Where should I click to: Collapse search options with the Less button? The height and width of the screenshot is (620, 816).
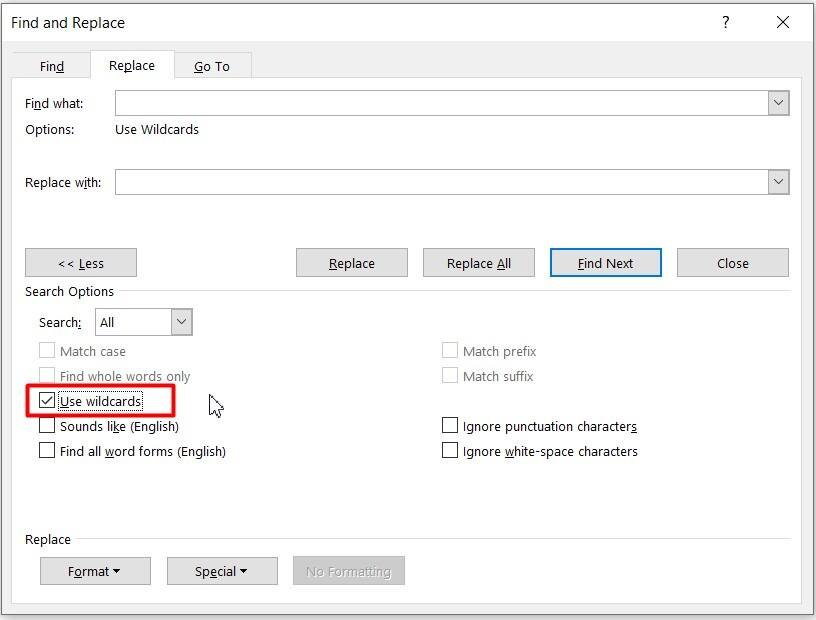81,262
